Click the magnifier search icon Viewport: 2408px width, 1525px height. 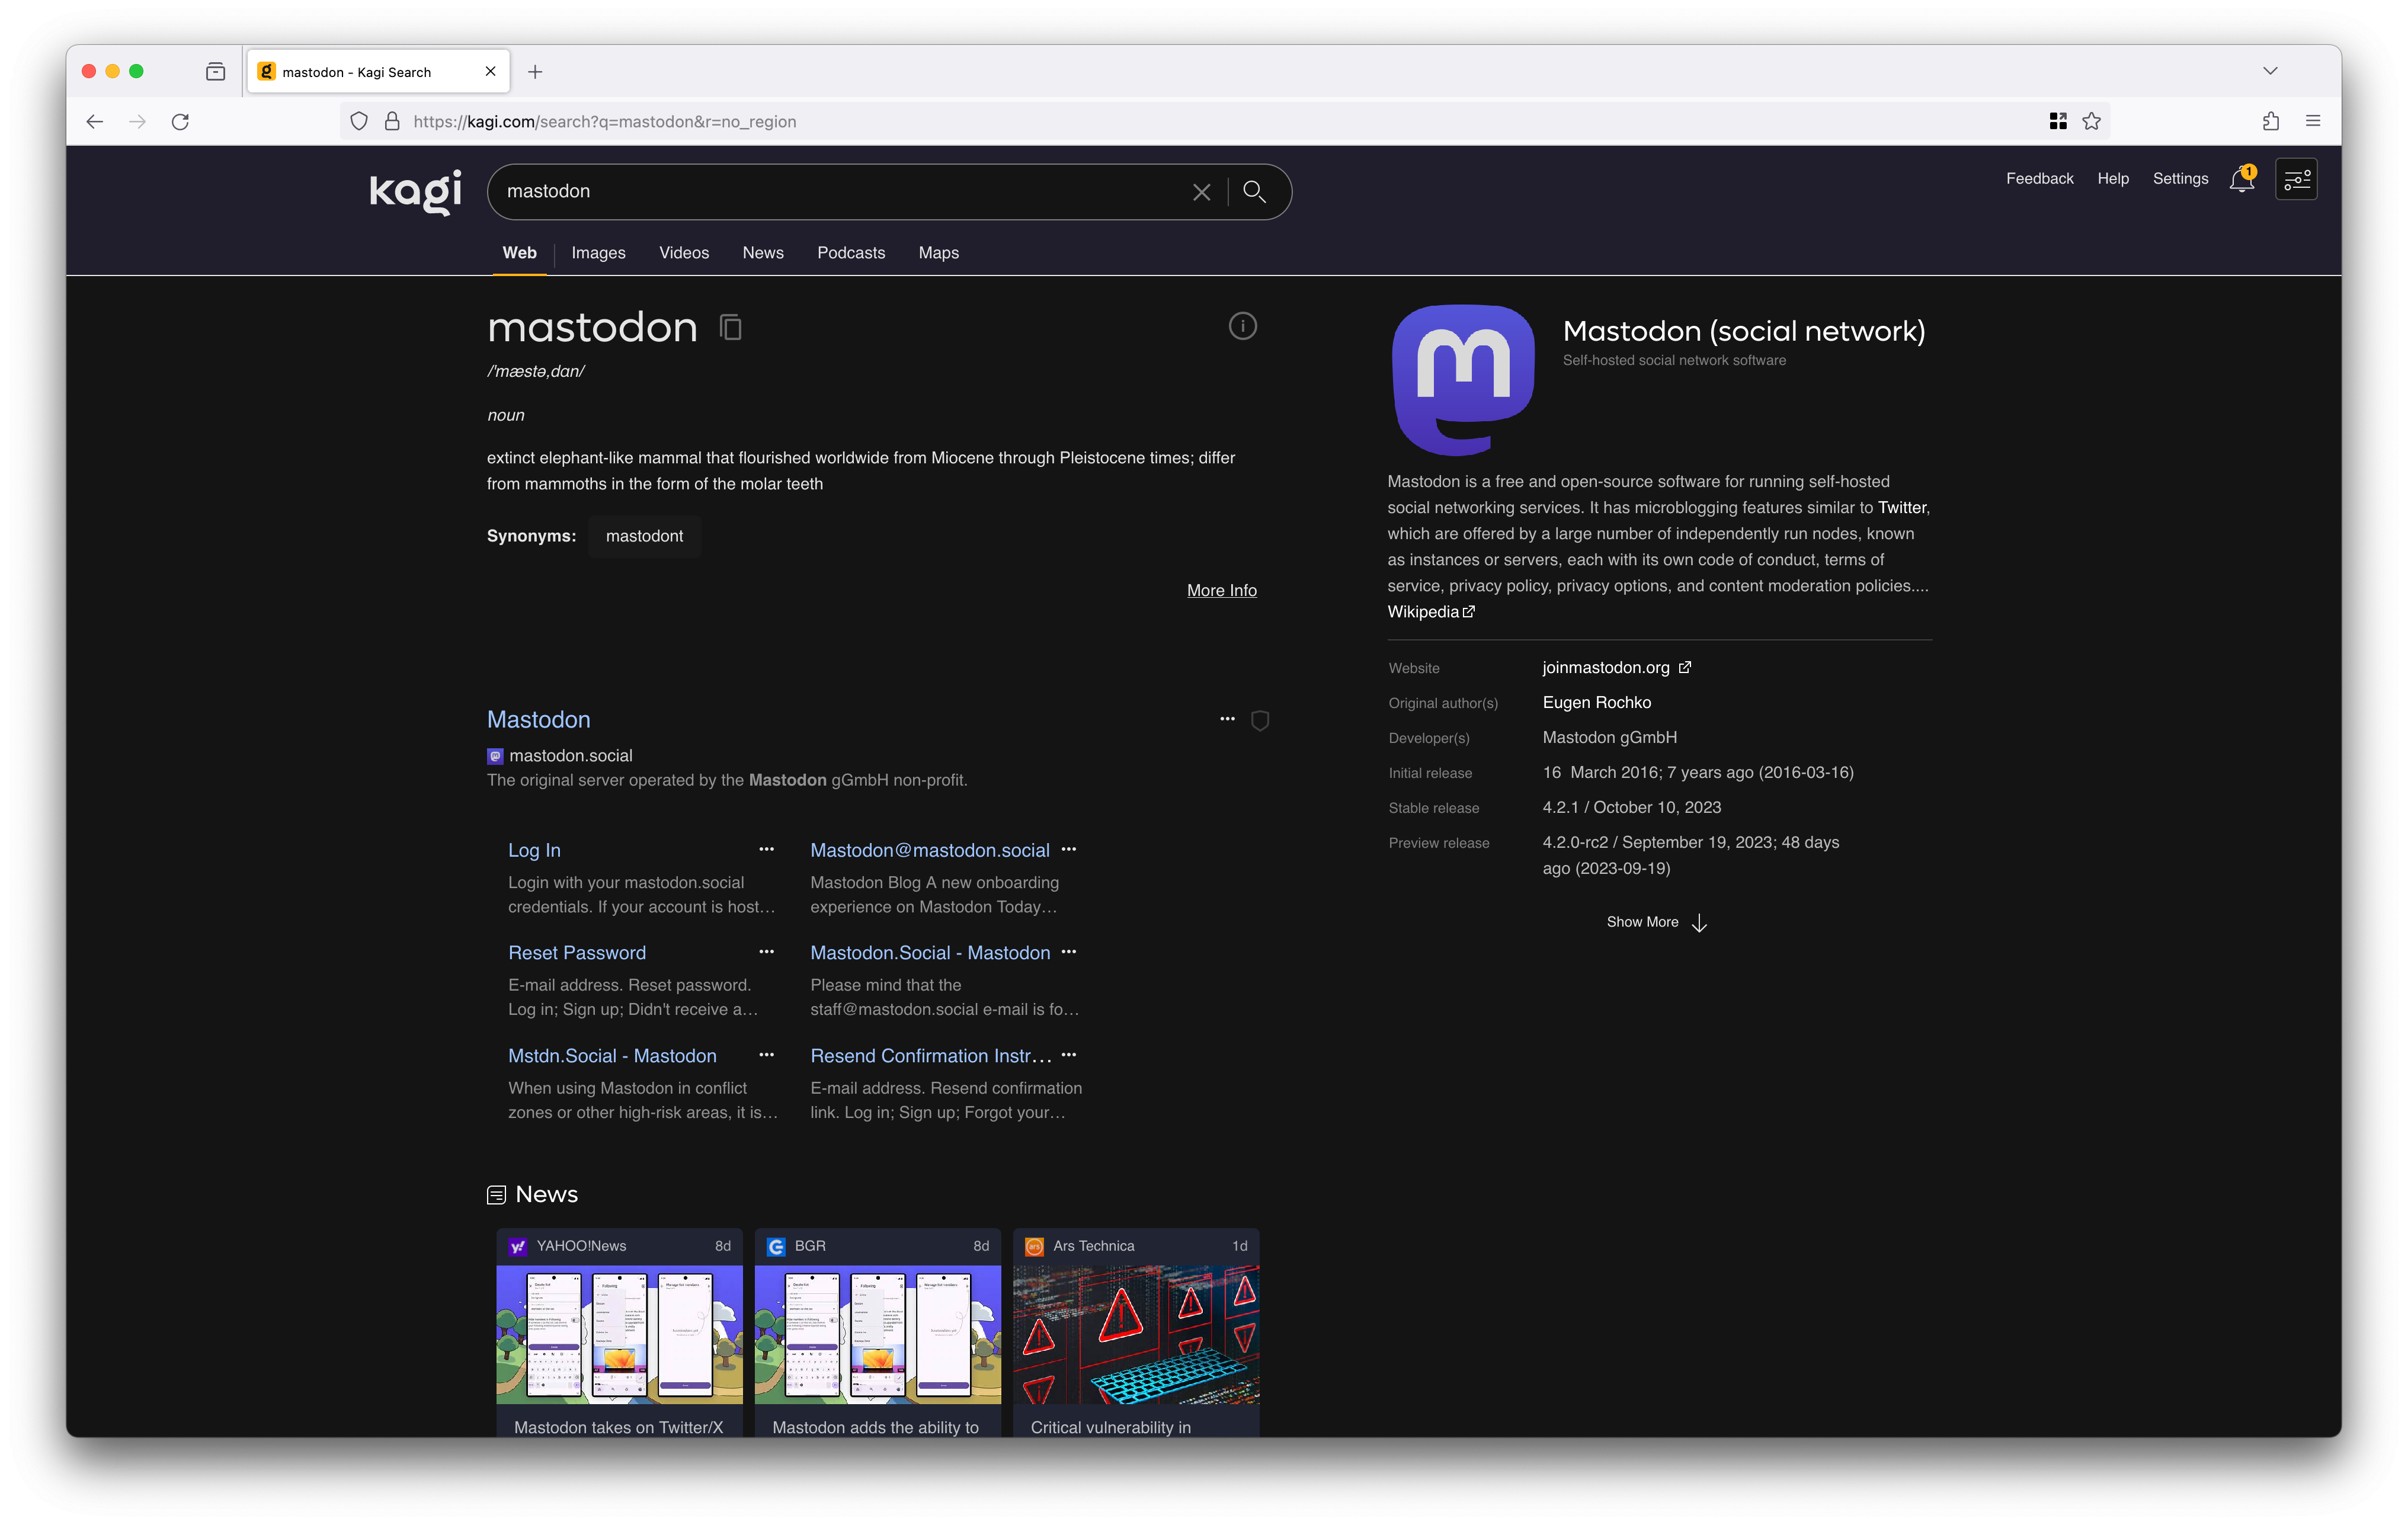[x=1254, y=192]
